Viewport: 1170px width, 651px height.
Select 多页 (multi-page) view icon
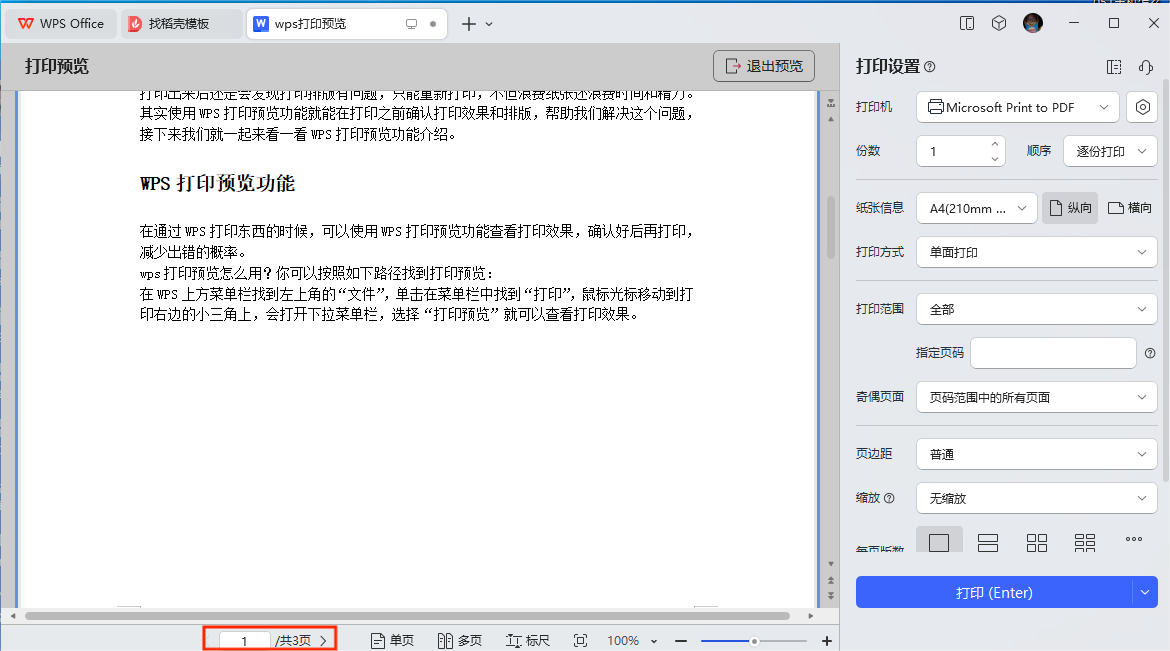(x=459, y=640)
